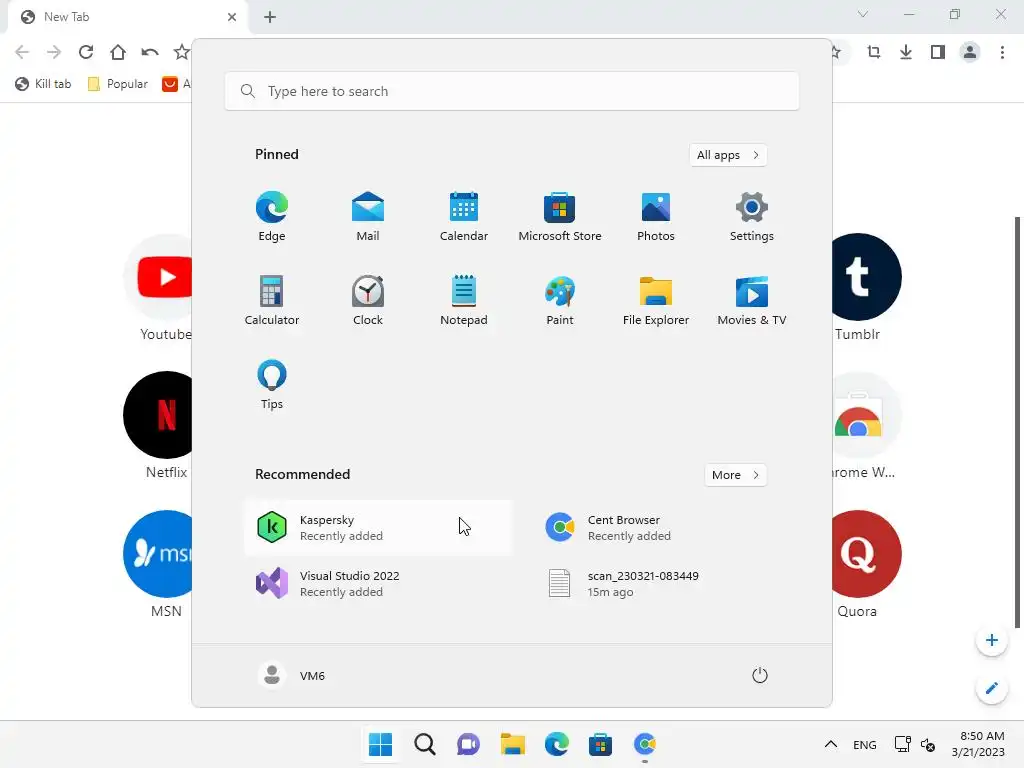Launch Visual Studio 2022 from Recommended
The height and width of the screenshot is (768, 1024).
coord(379,584)
